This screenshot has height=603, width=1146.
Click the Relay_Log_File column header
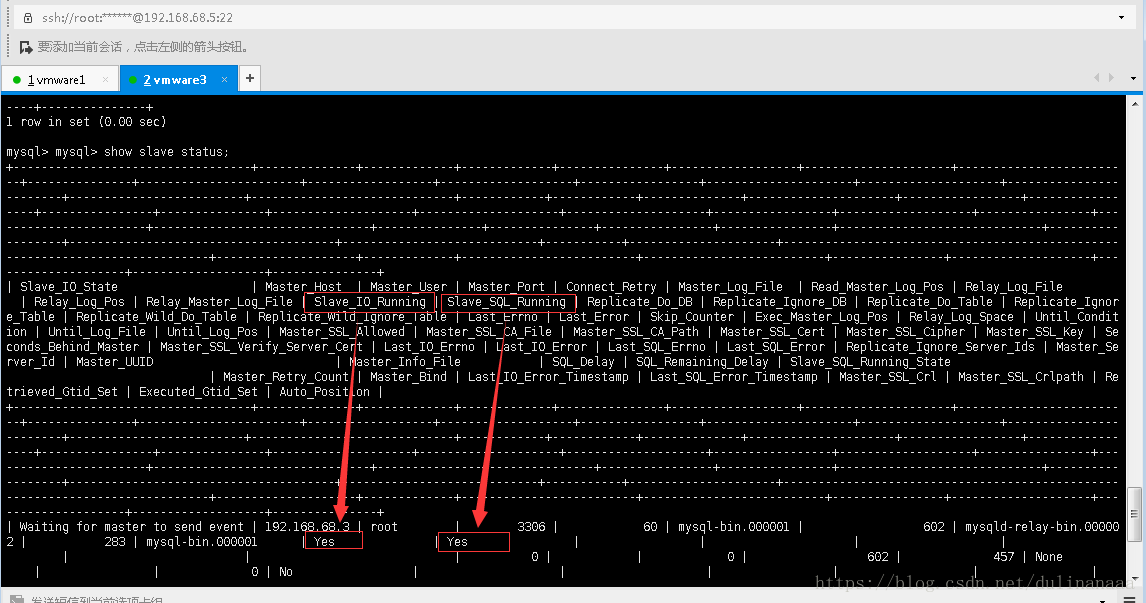(x=1014, y=287)
